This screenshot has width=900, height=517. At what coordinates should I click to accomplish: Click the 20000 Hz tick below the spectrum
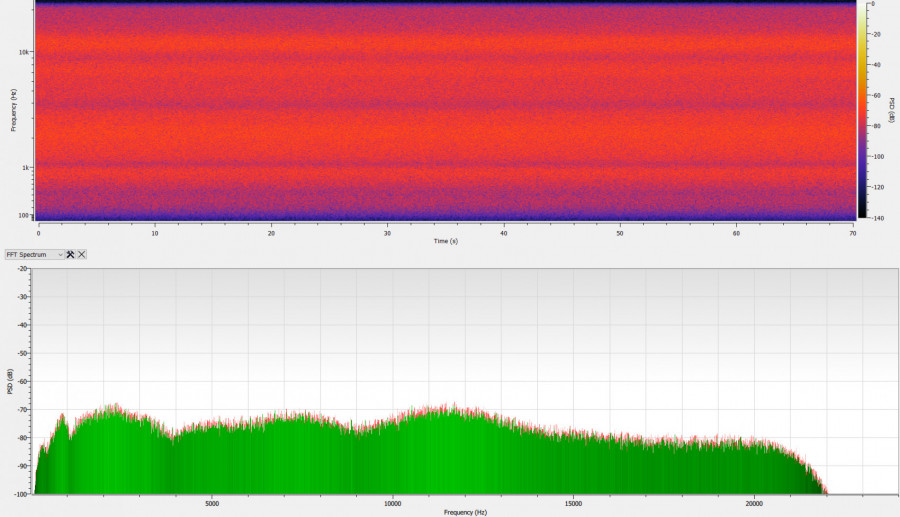pos(754,503)
